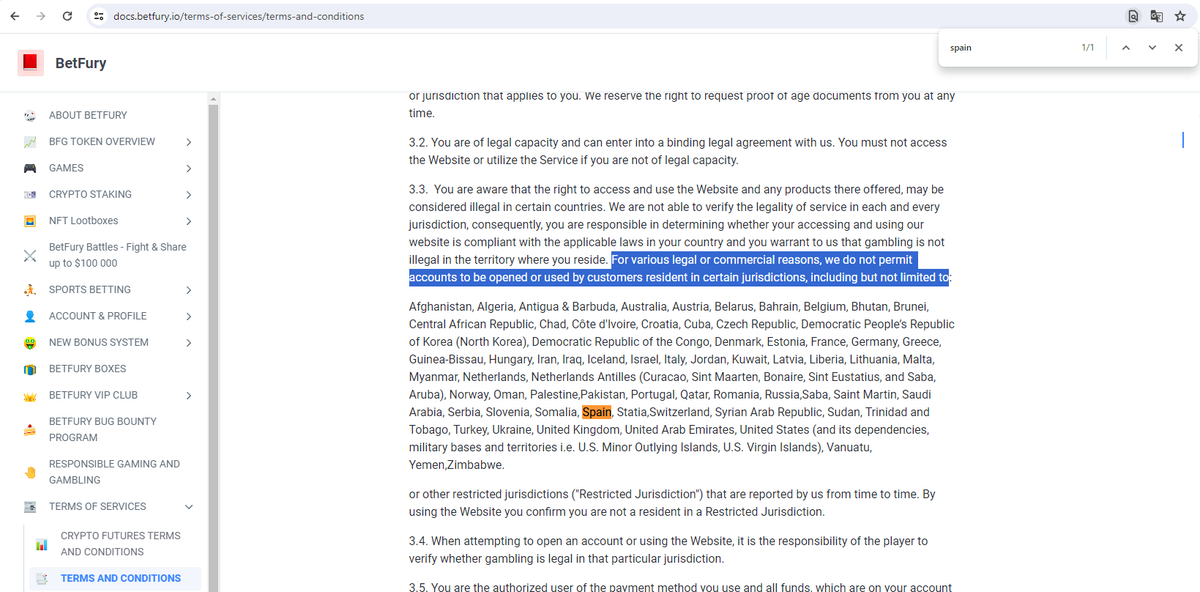1200x592 pixels.
Task: Click the SPORTS BETTING icon
Action: pyautogui.click(x=30, y=290)
